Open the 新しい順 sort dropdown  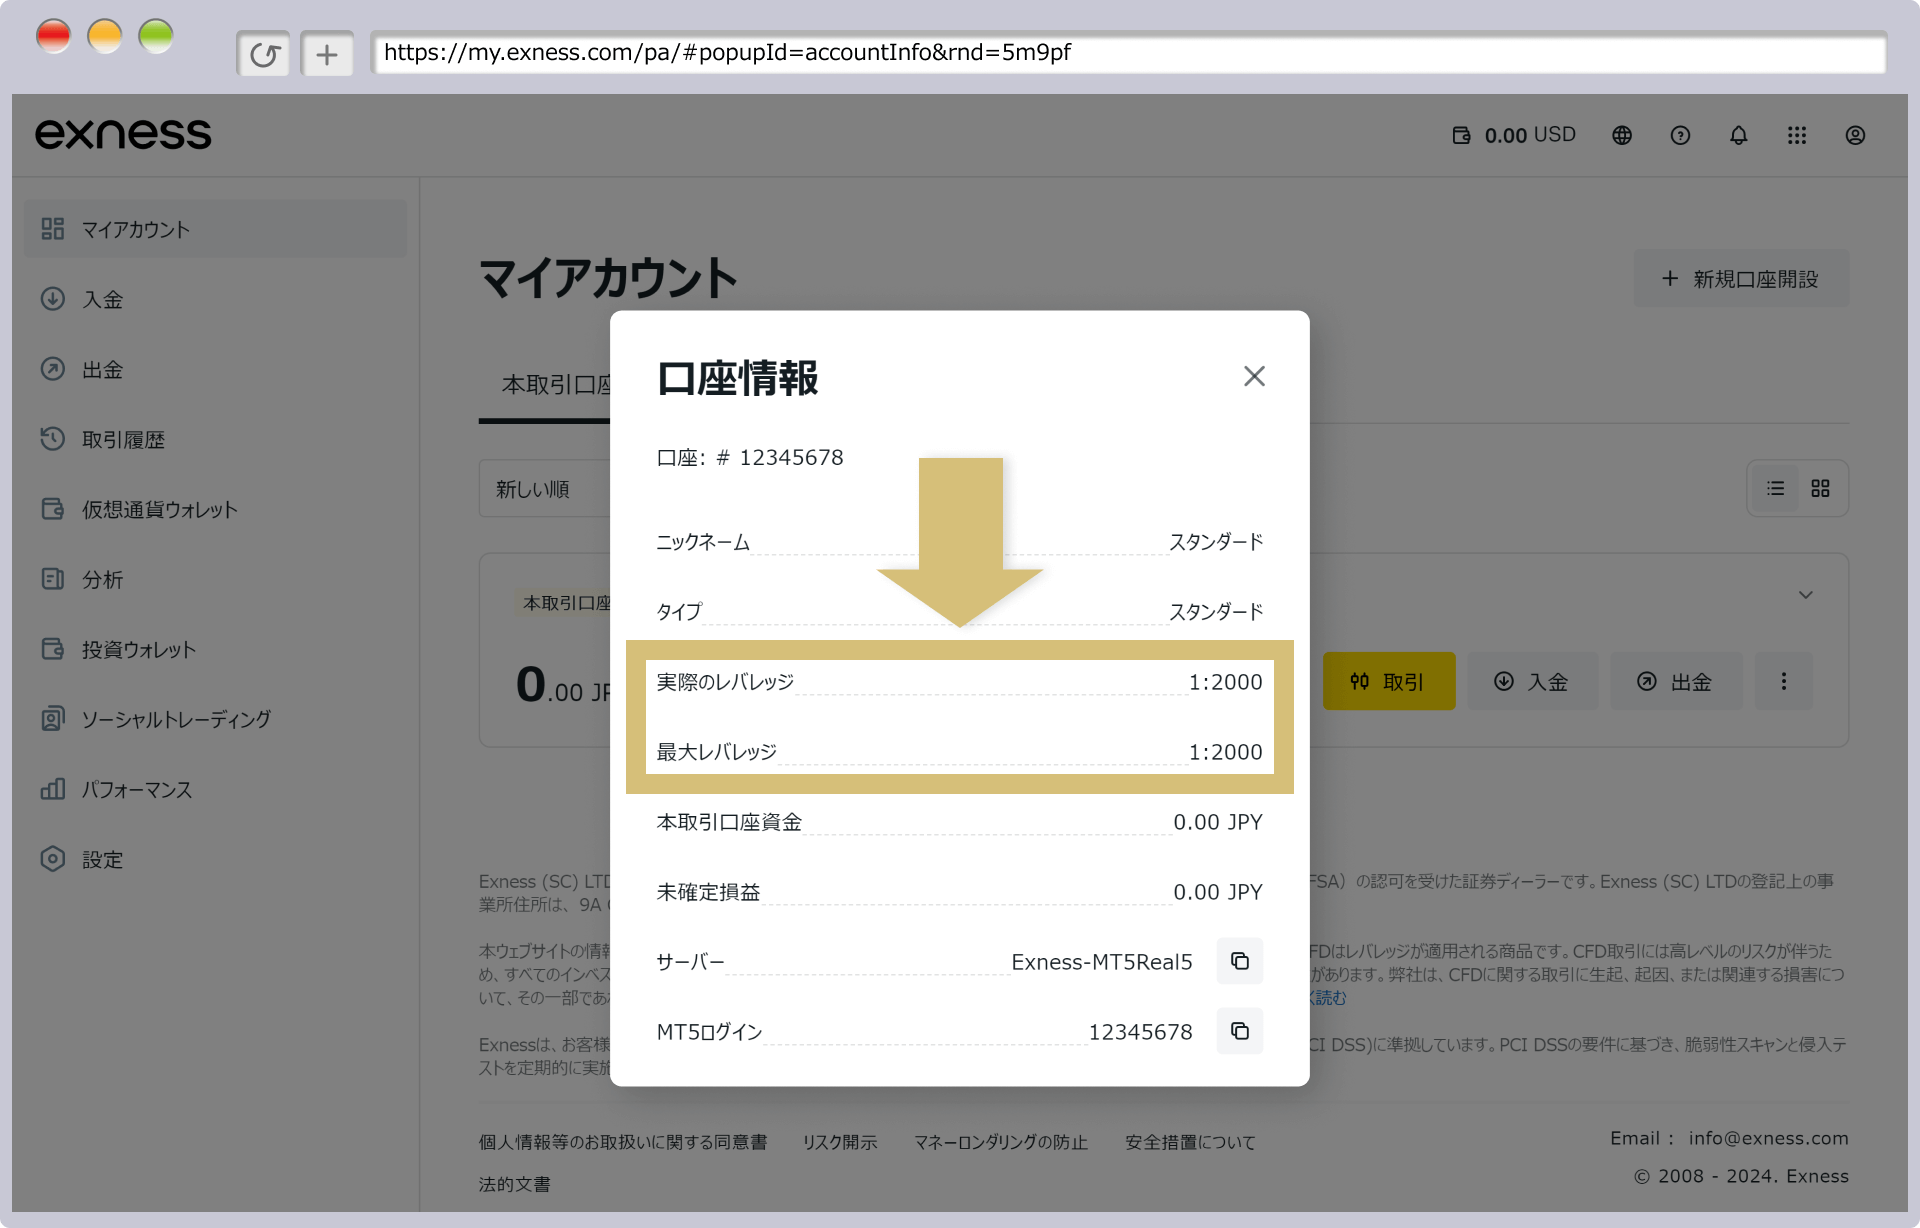click(x=545, y=489)
